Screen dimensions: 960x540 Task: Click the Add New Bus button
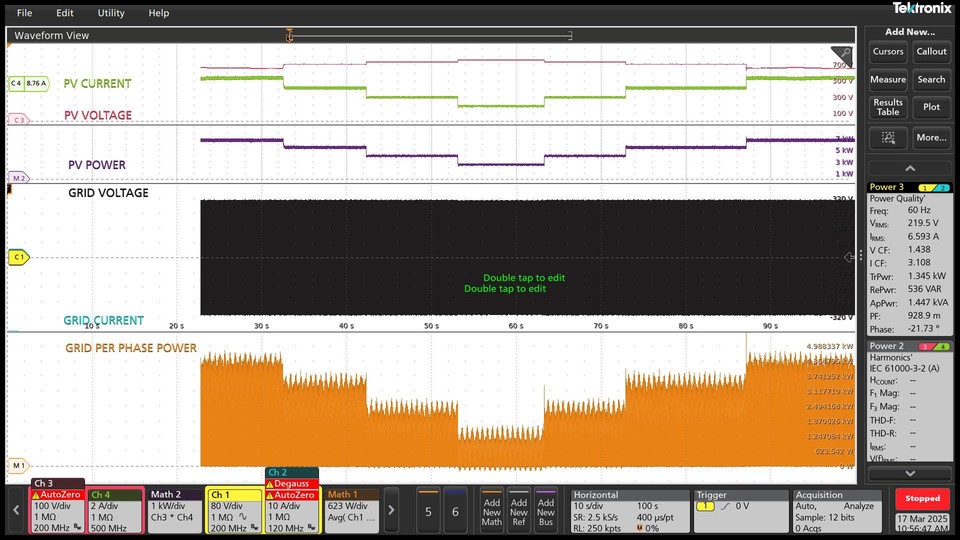pyautogui.click(x=546, y=510)
